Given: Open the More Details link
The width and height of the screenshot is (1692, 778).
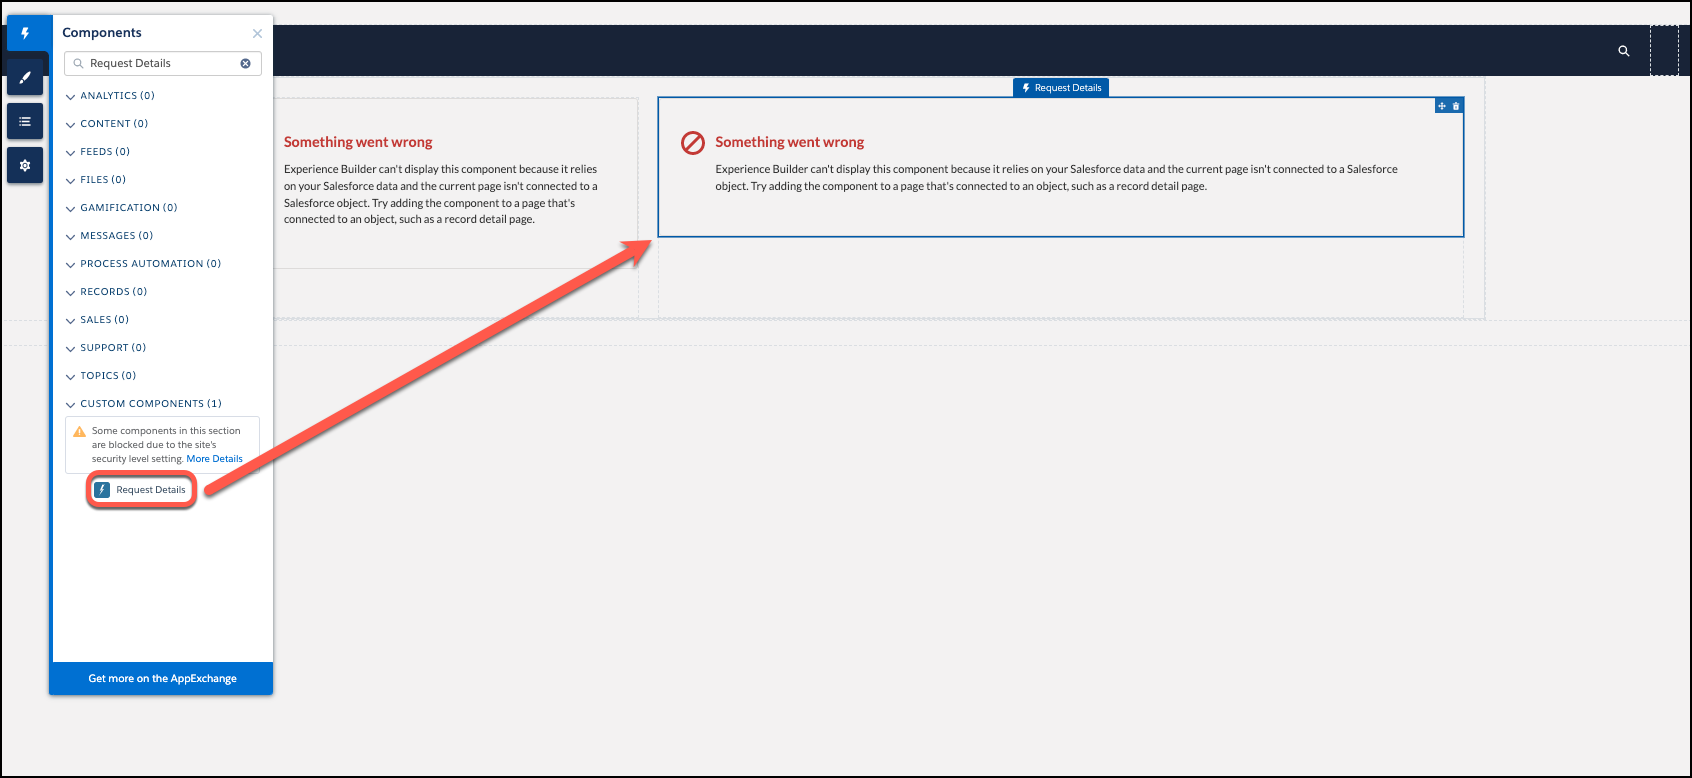Looking at the screenshot, I should [214, 459].
